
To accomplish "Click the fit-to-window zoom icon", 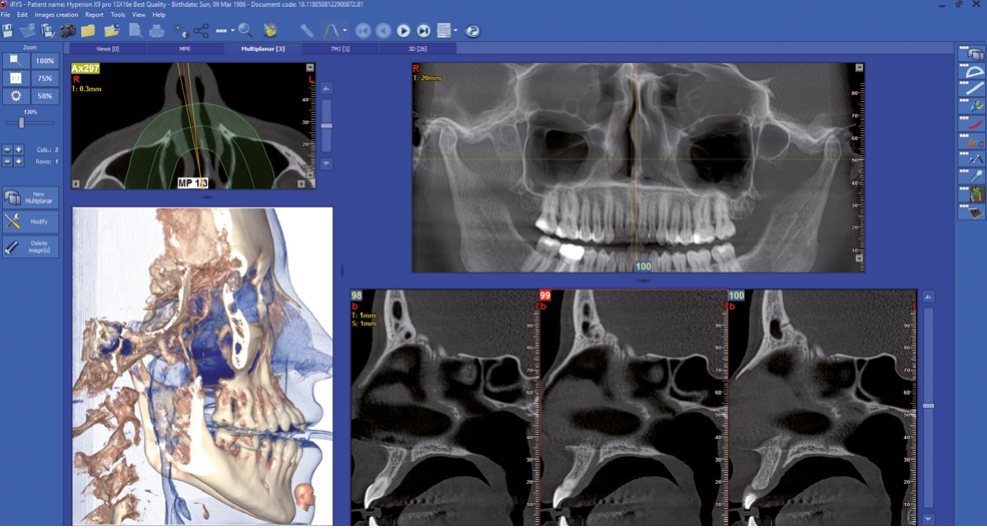I will click(16, 78).
